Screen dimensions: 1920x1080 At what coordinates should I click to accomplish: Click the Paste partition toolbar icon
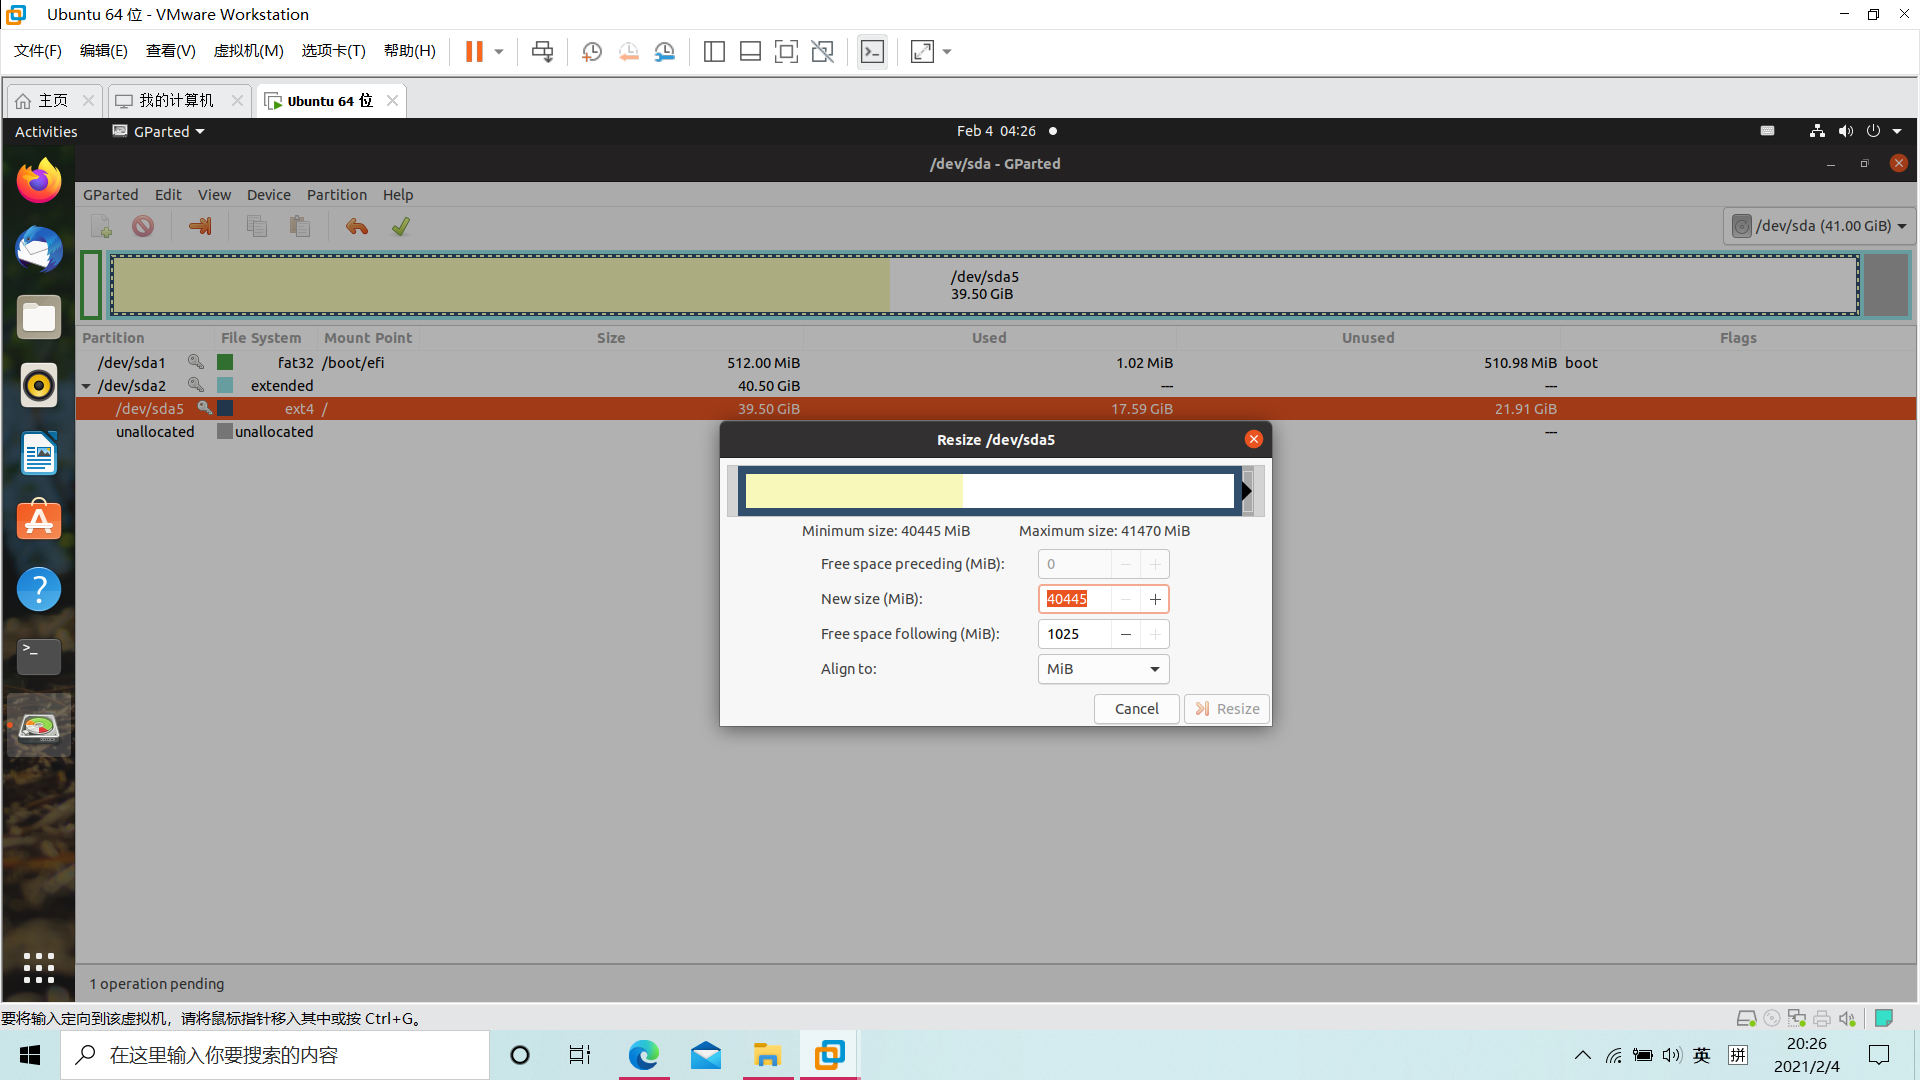coord(300,227)
